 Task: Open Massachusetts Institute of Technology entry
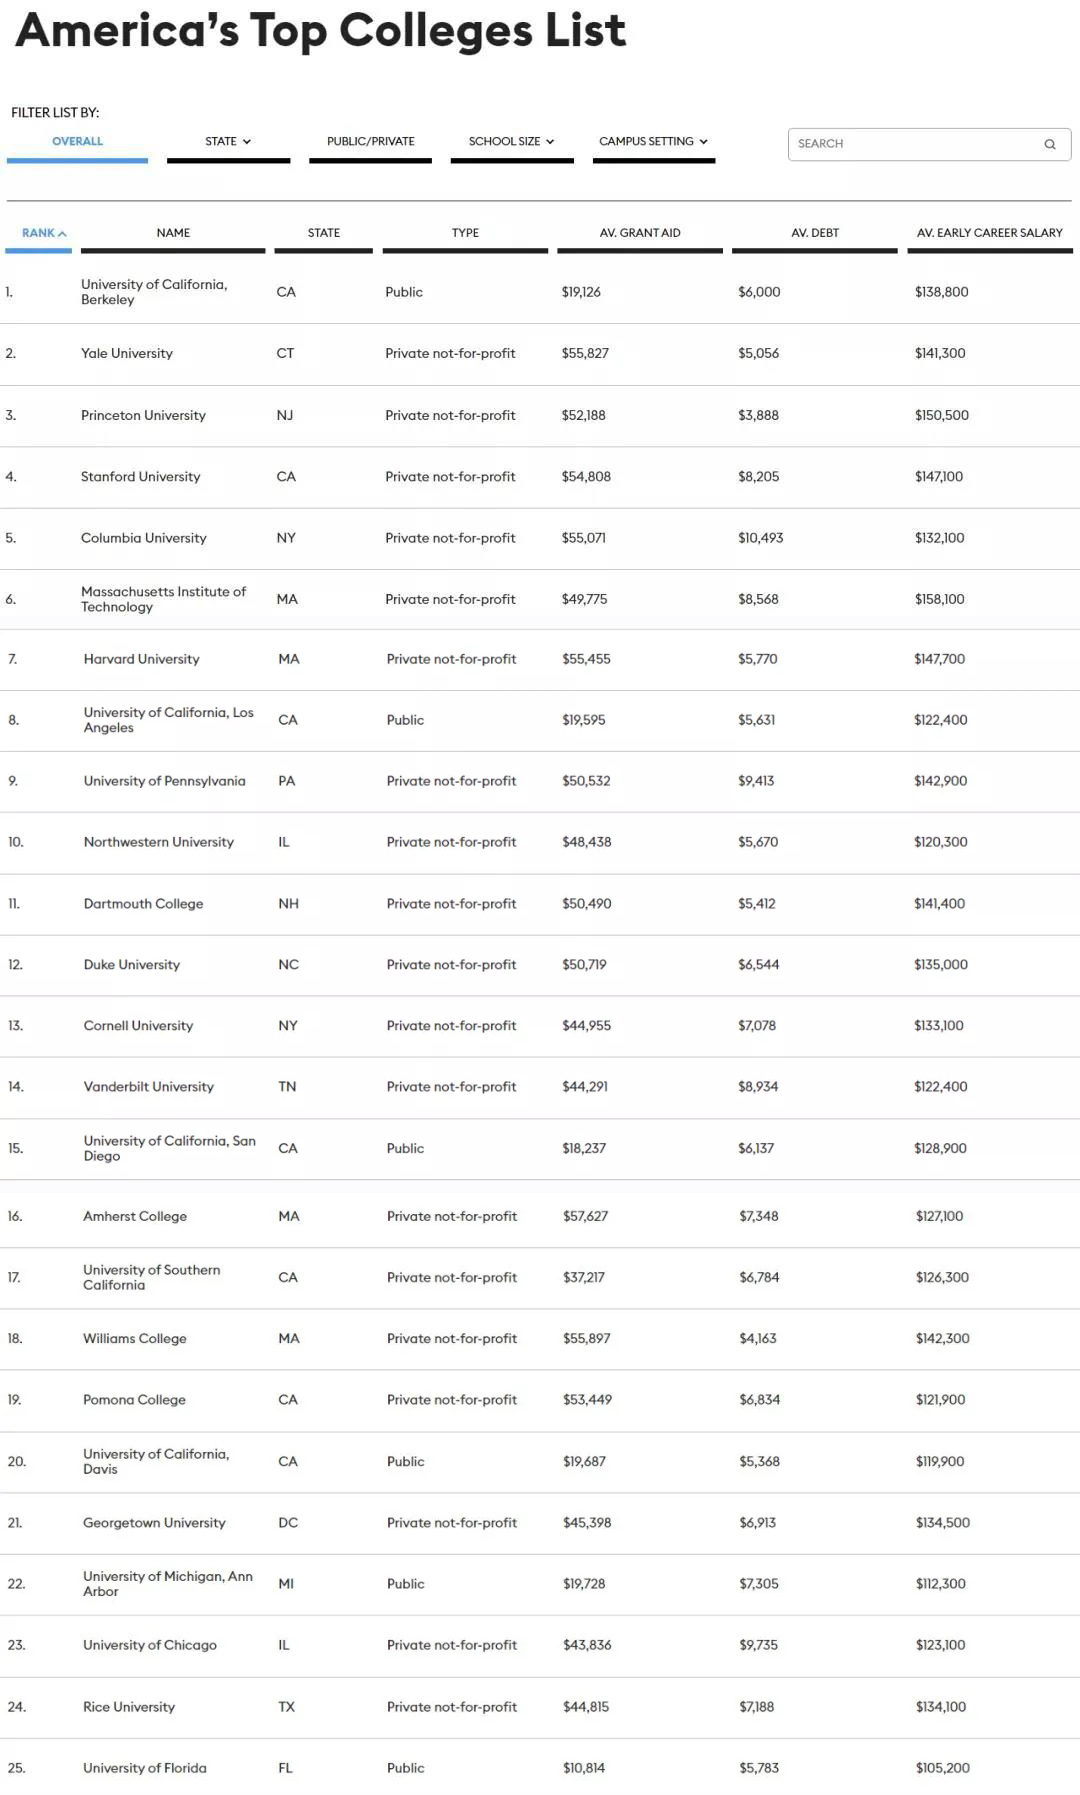(163, 599)
